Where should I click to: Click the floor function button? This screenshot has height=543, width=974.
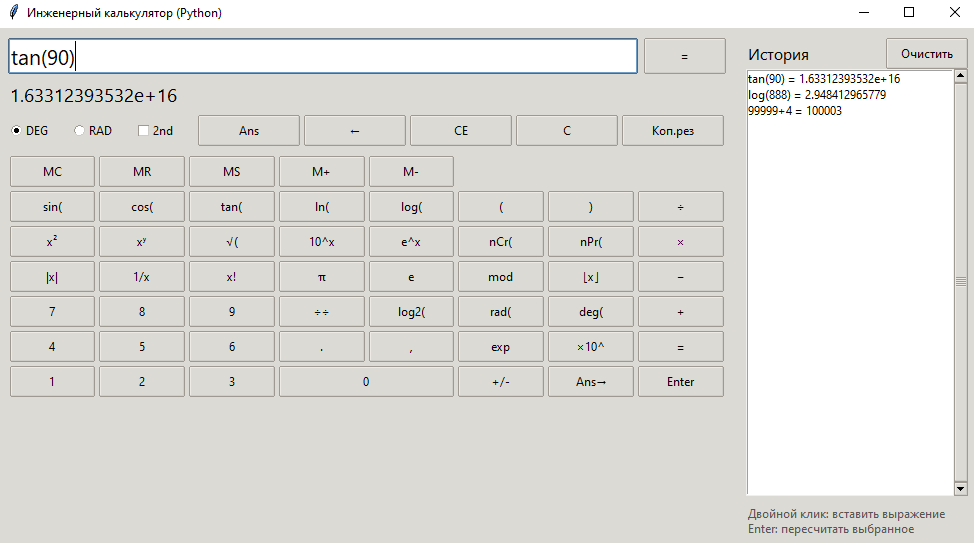(x=590, y=277)
